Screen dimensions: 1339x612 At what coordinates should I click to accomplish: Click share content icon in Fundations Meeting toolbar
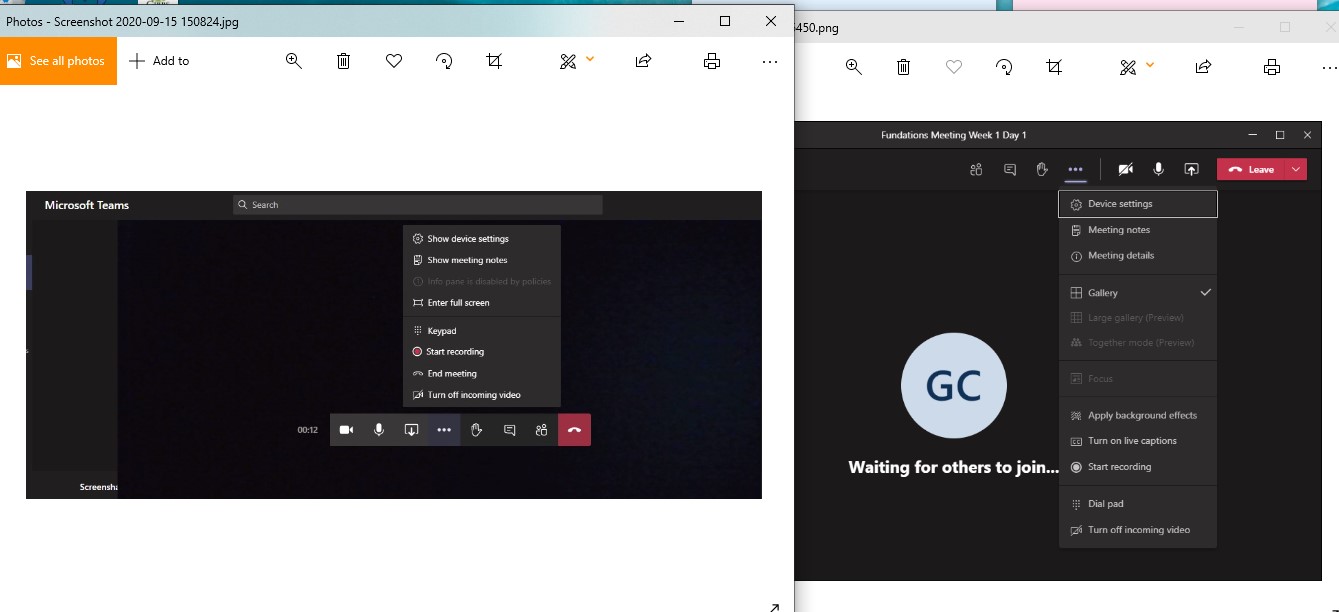(1191, 170)
